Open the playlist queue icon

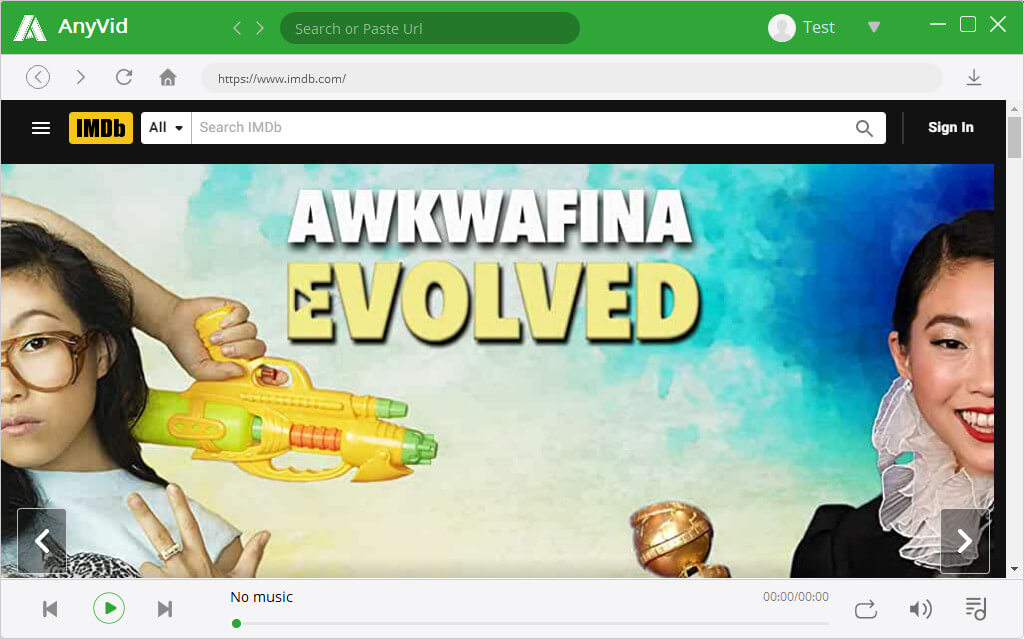pyautogui.click(x=976, y=609)
